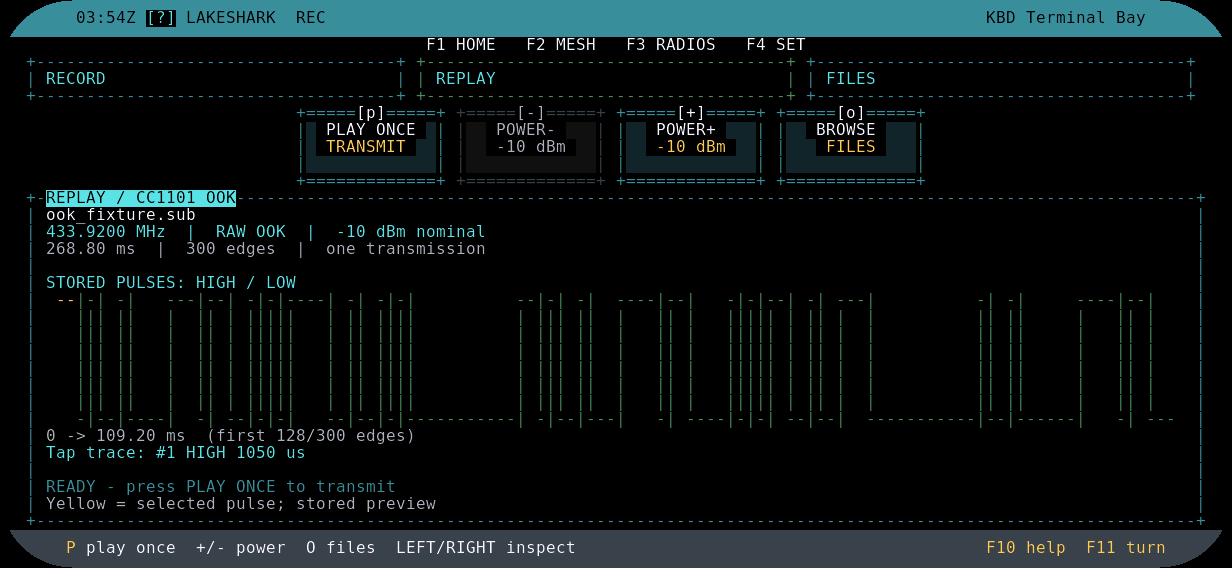Click +/- power footer hint
This screenshot has width=1232, height=568.
coord(241,548)
